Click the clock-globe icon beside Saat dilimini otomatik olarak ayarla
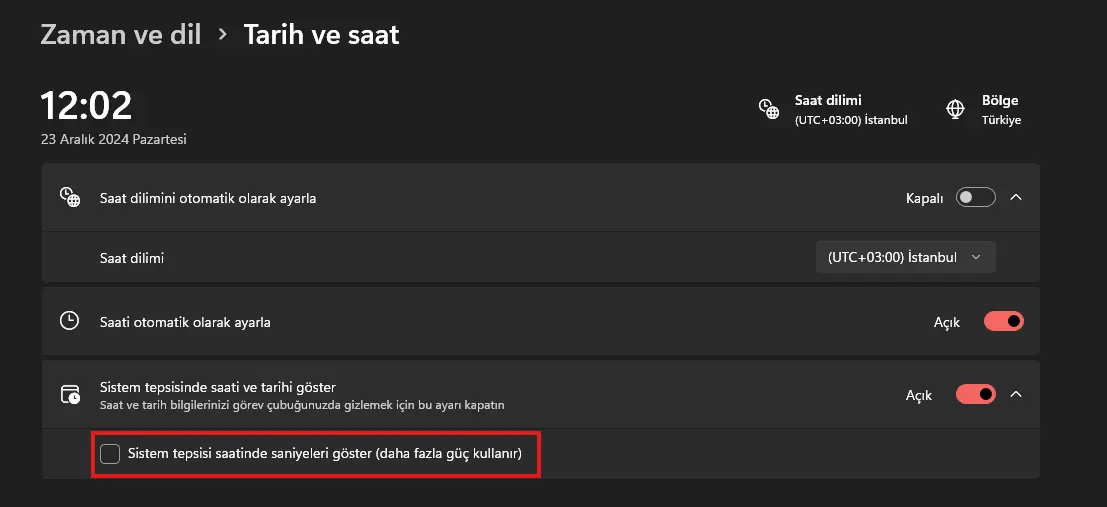This screenshot has width=1107, height=507. tap(69, 198)
